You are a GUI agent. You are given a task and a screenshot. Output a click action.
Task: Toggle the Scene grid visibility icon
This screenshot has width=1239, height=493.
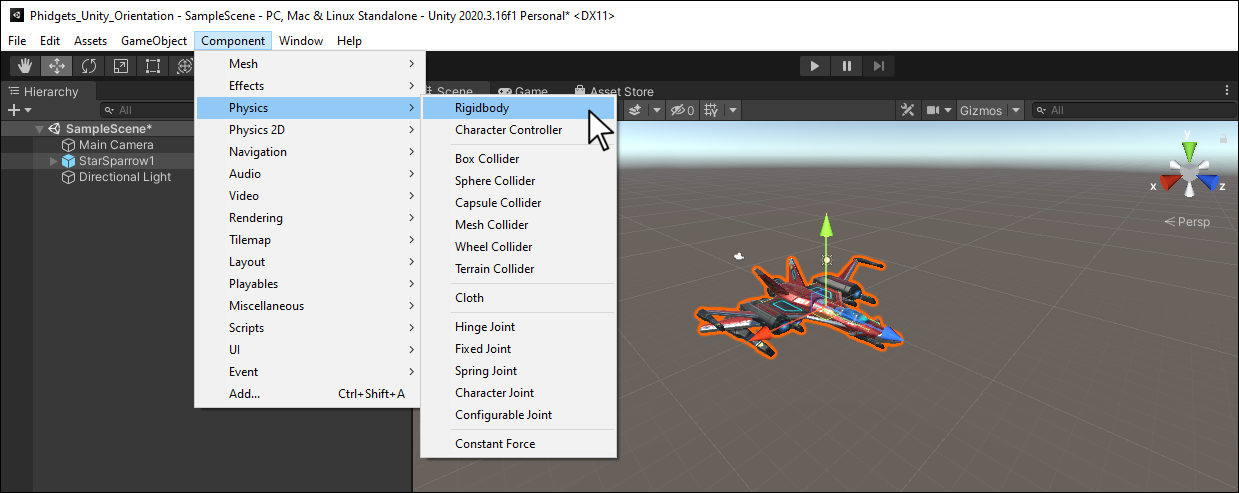pos(711,110)
